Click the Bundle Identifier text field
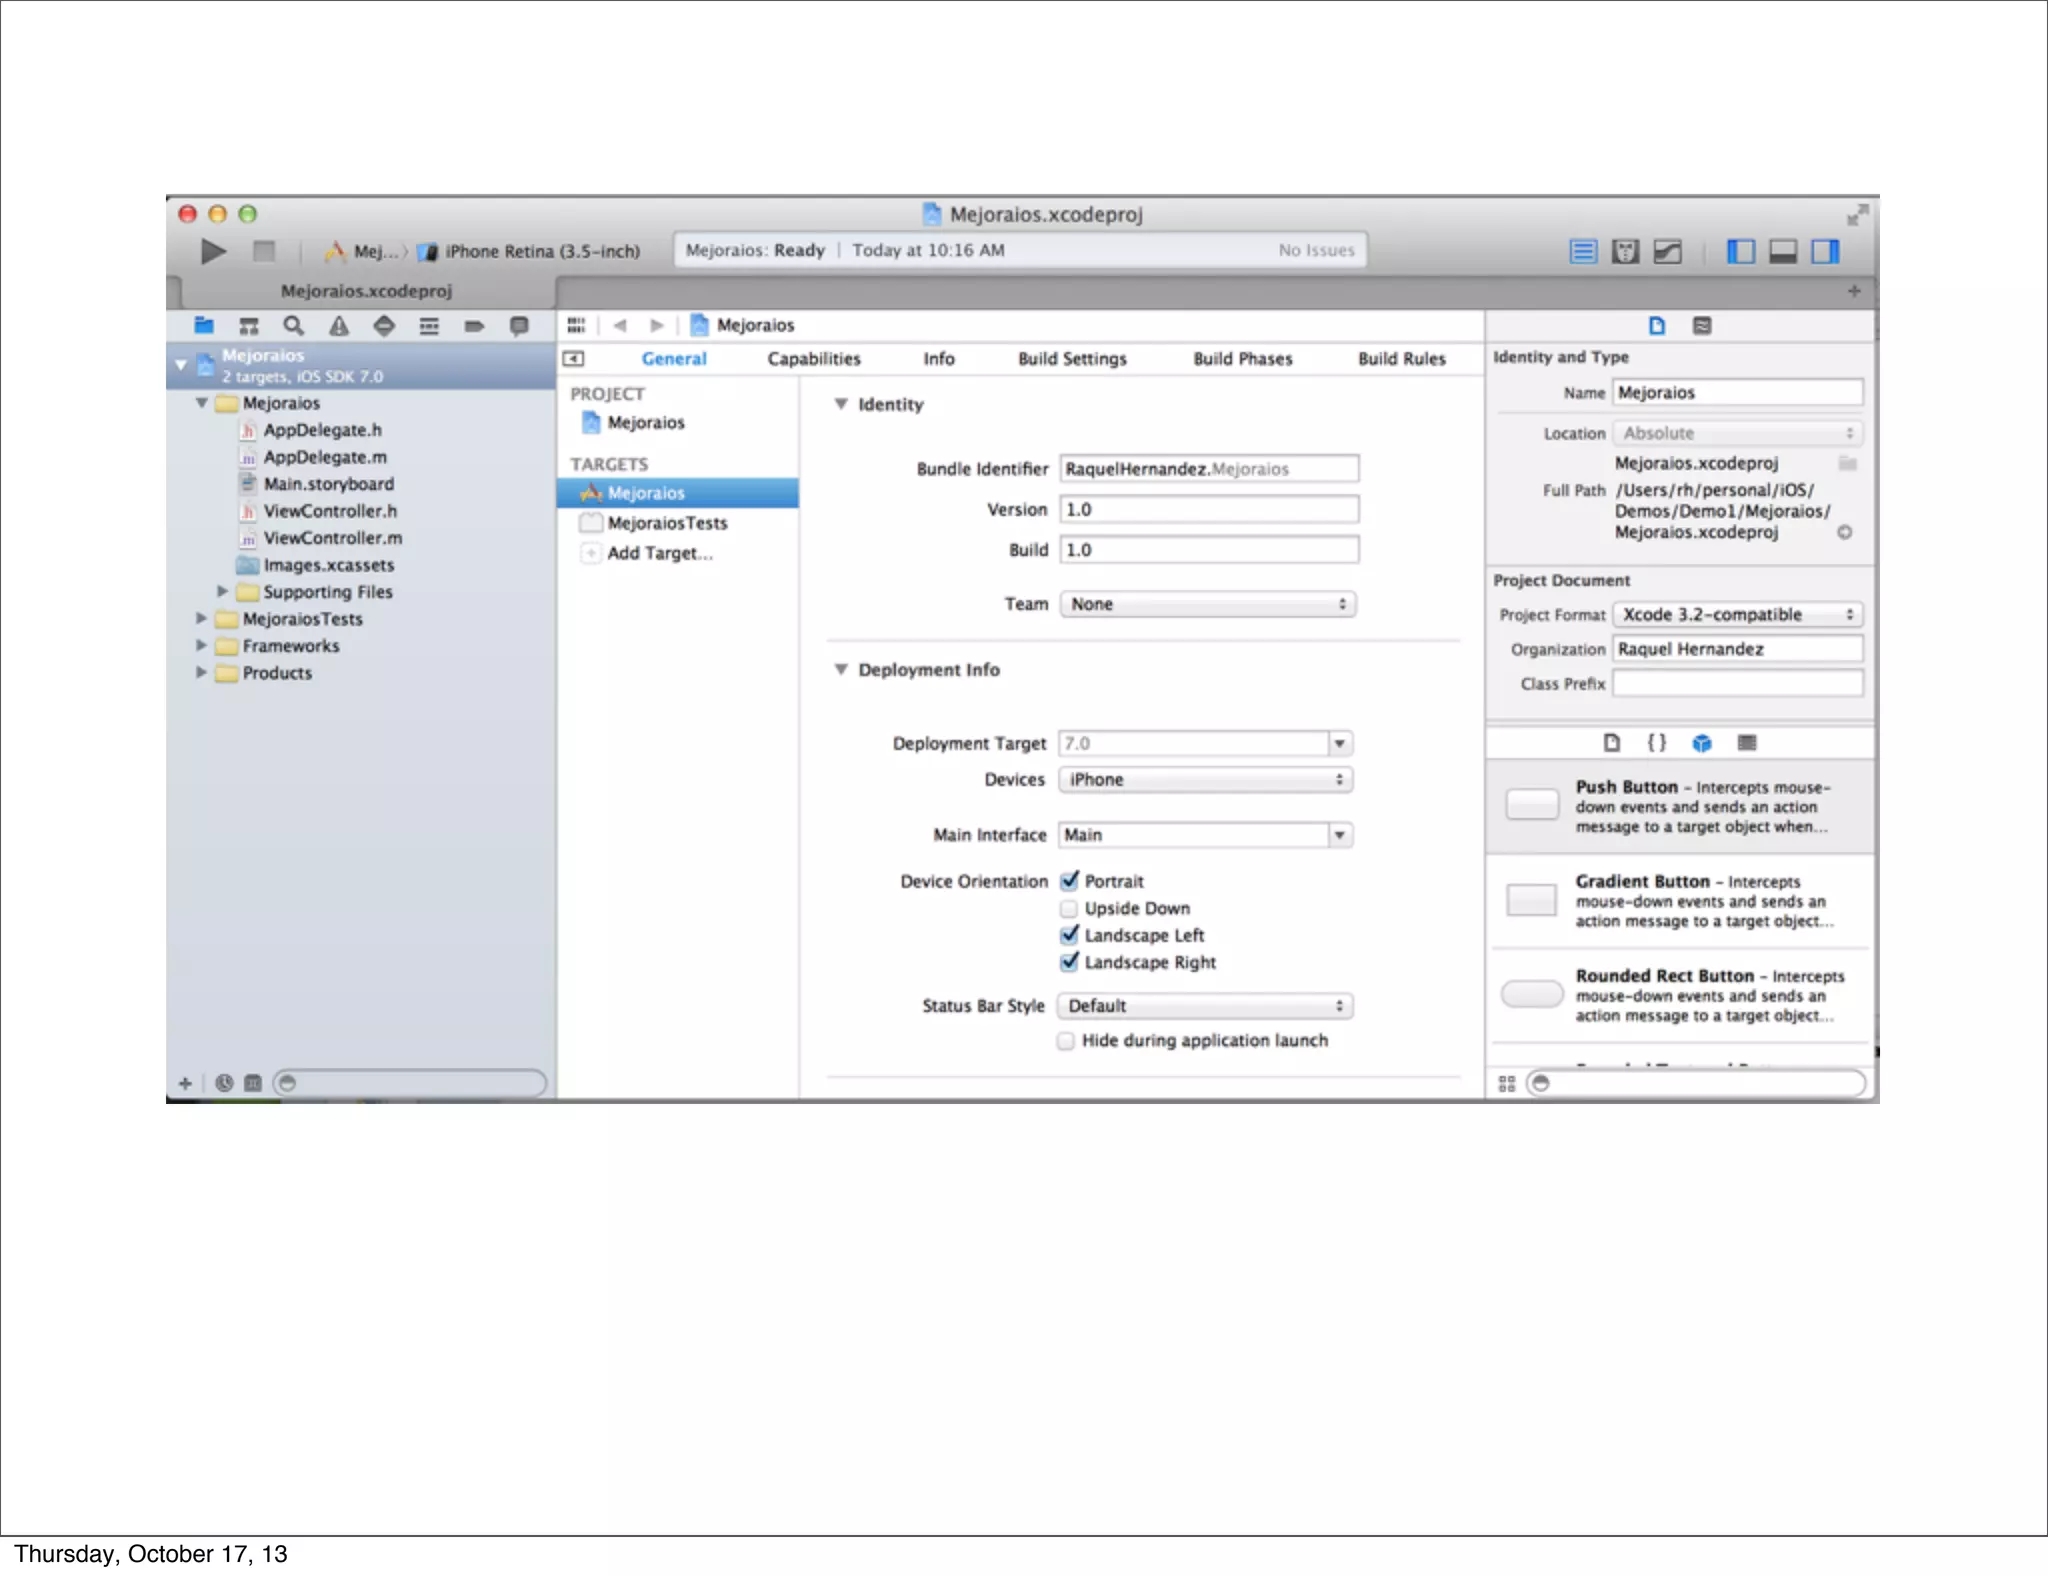This screenshot has height=1576, width=2048. click(1208, 469)
